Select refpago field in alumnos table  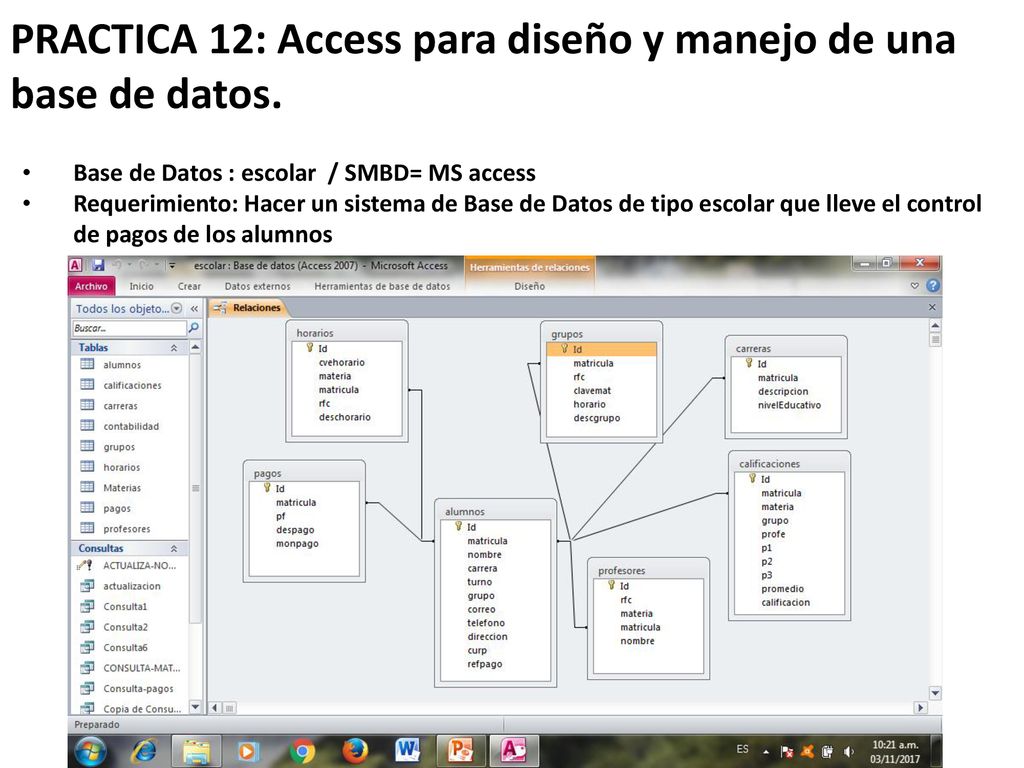[485, 664]
